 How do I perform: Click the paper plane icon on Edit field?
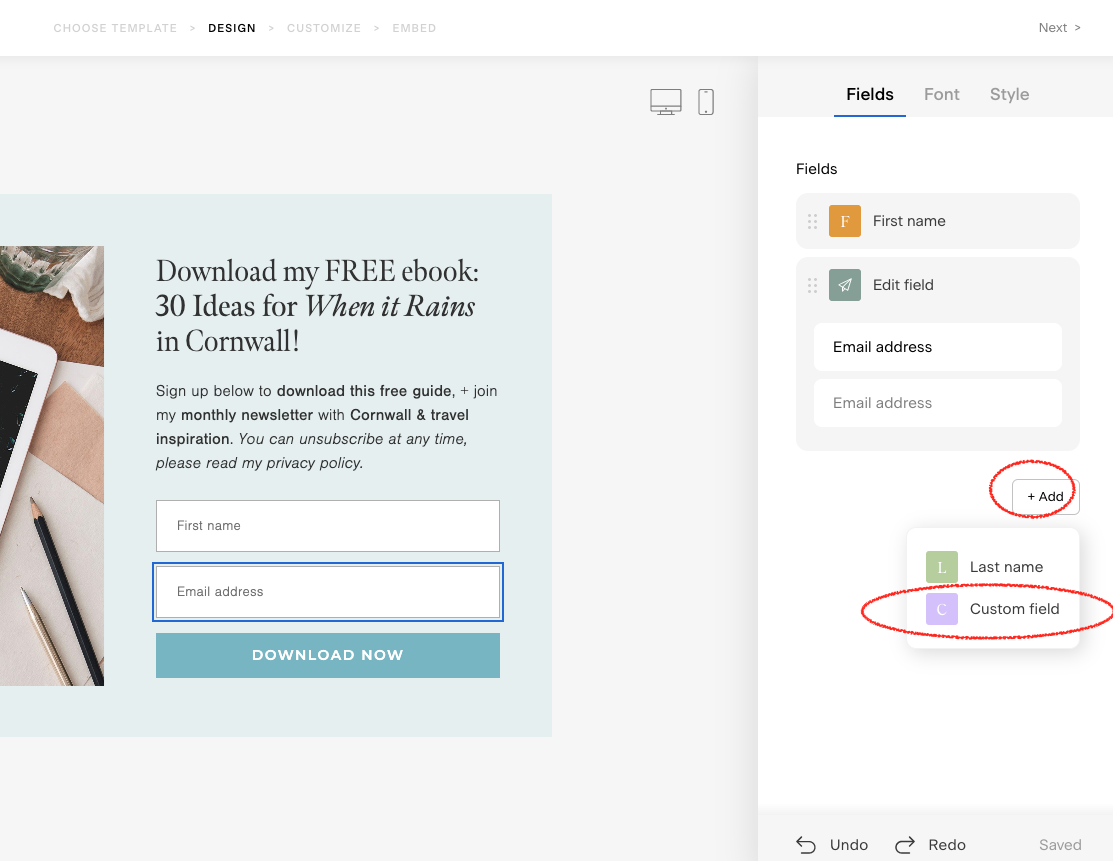(x=845, y=284)
